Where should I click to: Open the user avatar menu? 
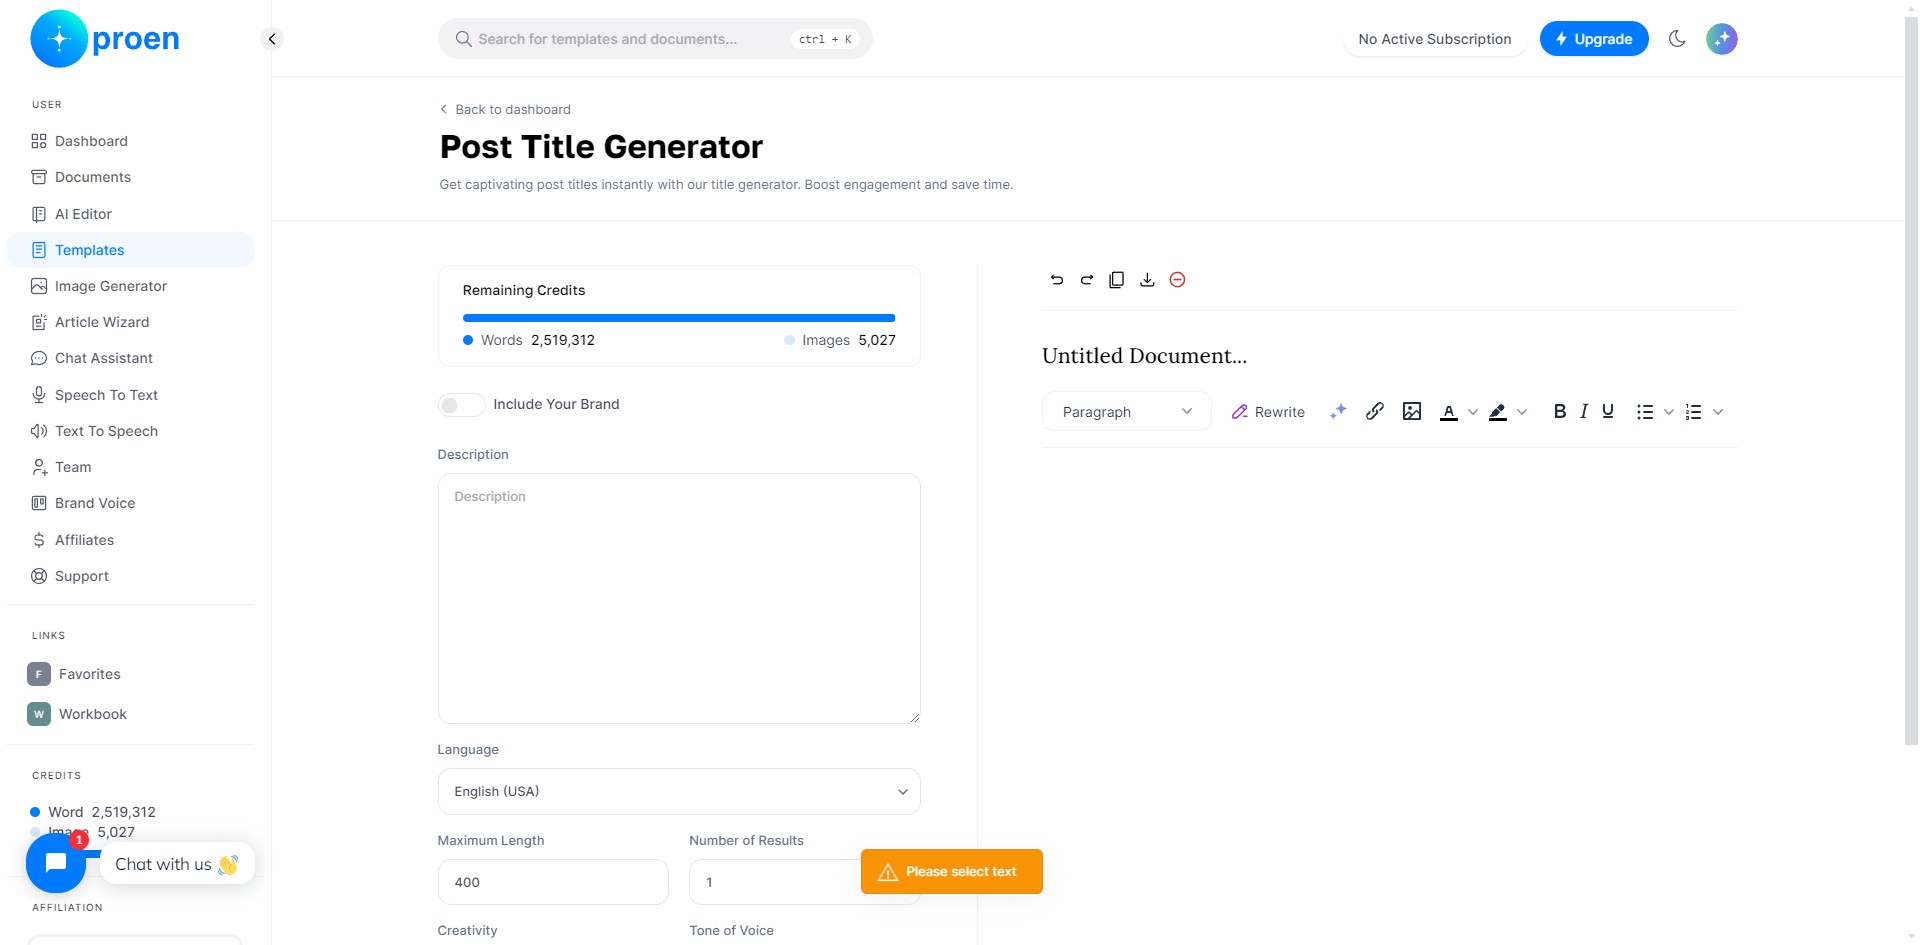click(x=1721, y=39)
